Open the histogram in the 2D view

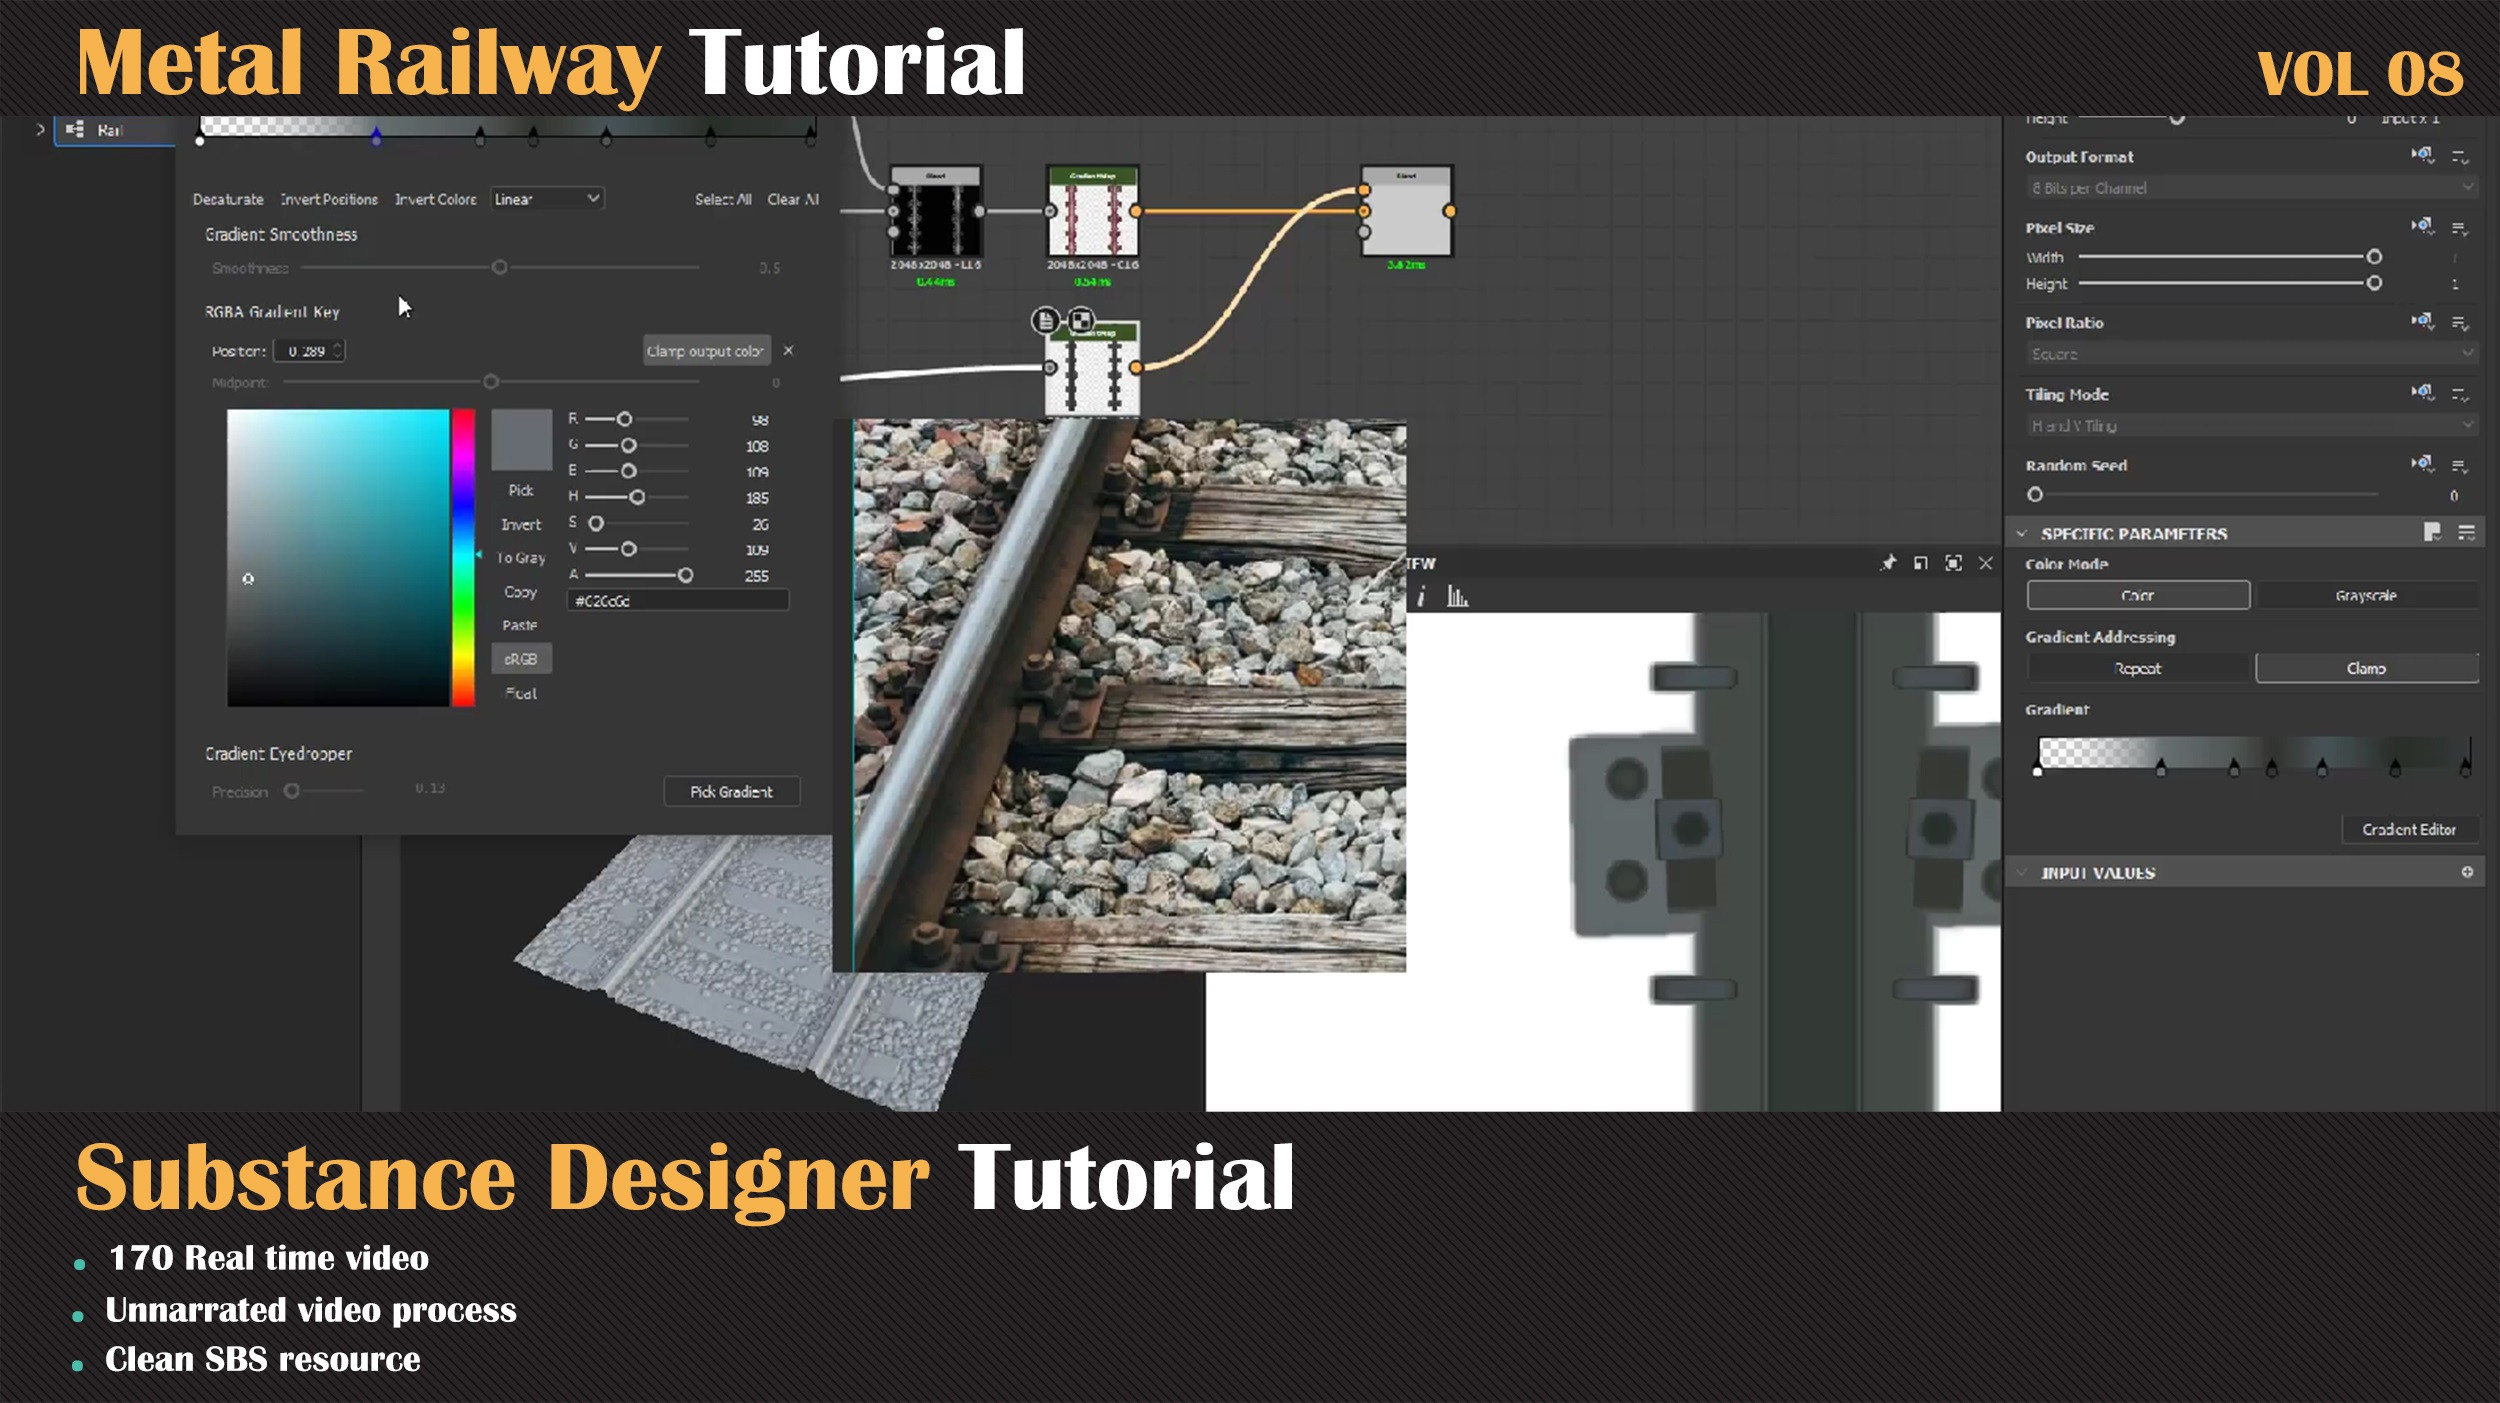1457,597
